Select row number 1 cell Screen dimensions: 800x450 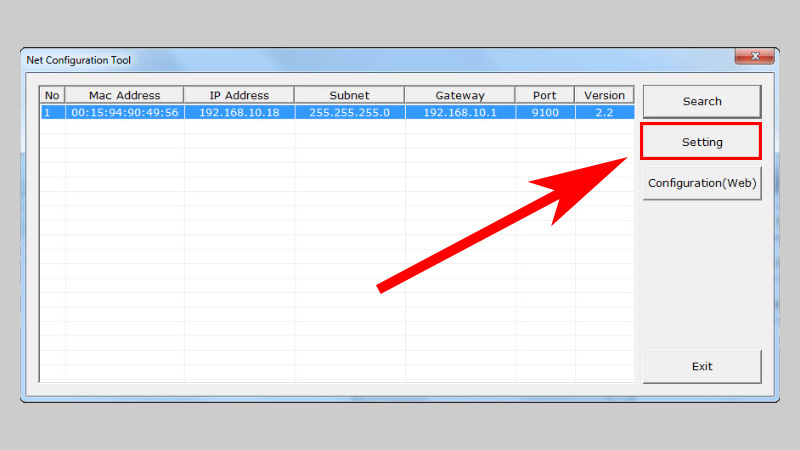(53, 112)
